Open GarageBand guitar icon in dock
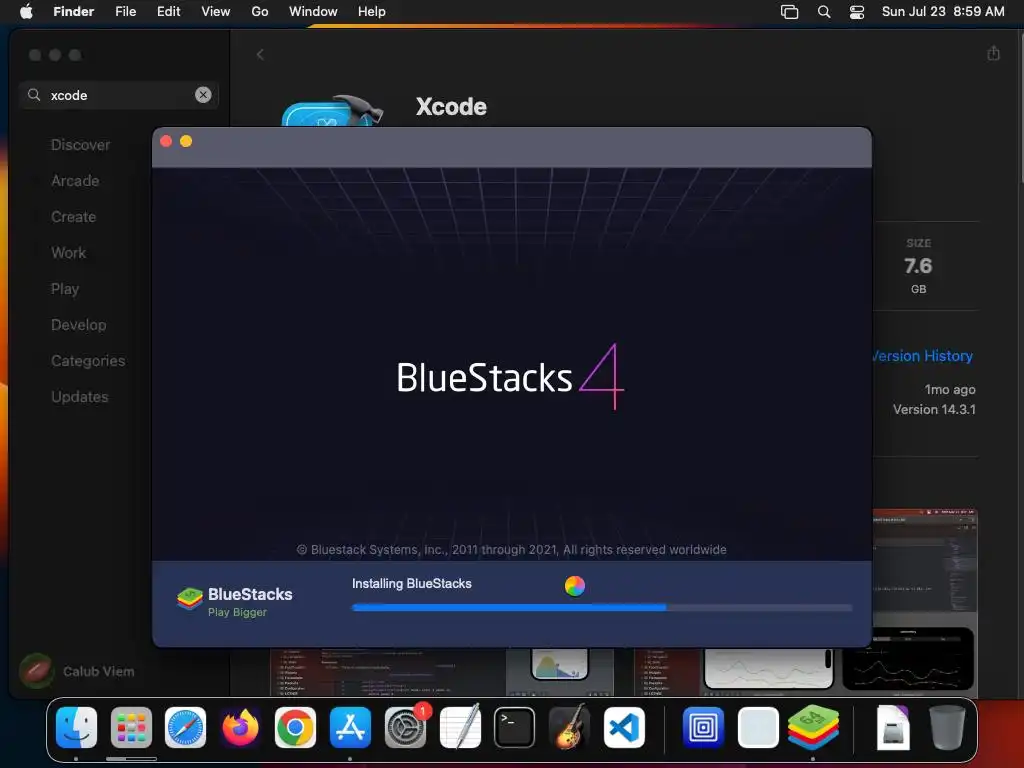The height and width of the screenshot is (768, 1024). coord(569,728)
